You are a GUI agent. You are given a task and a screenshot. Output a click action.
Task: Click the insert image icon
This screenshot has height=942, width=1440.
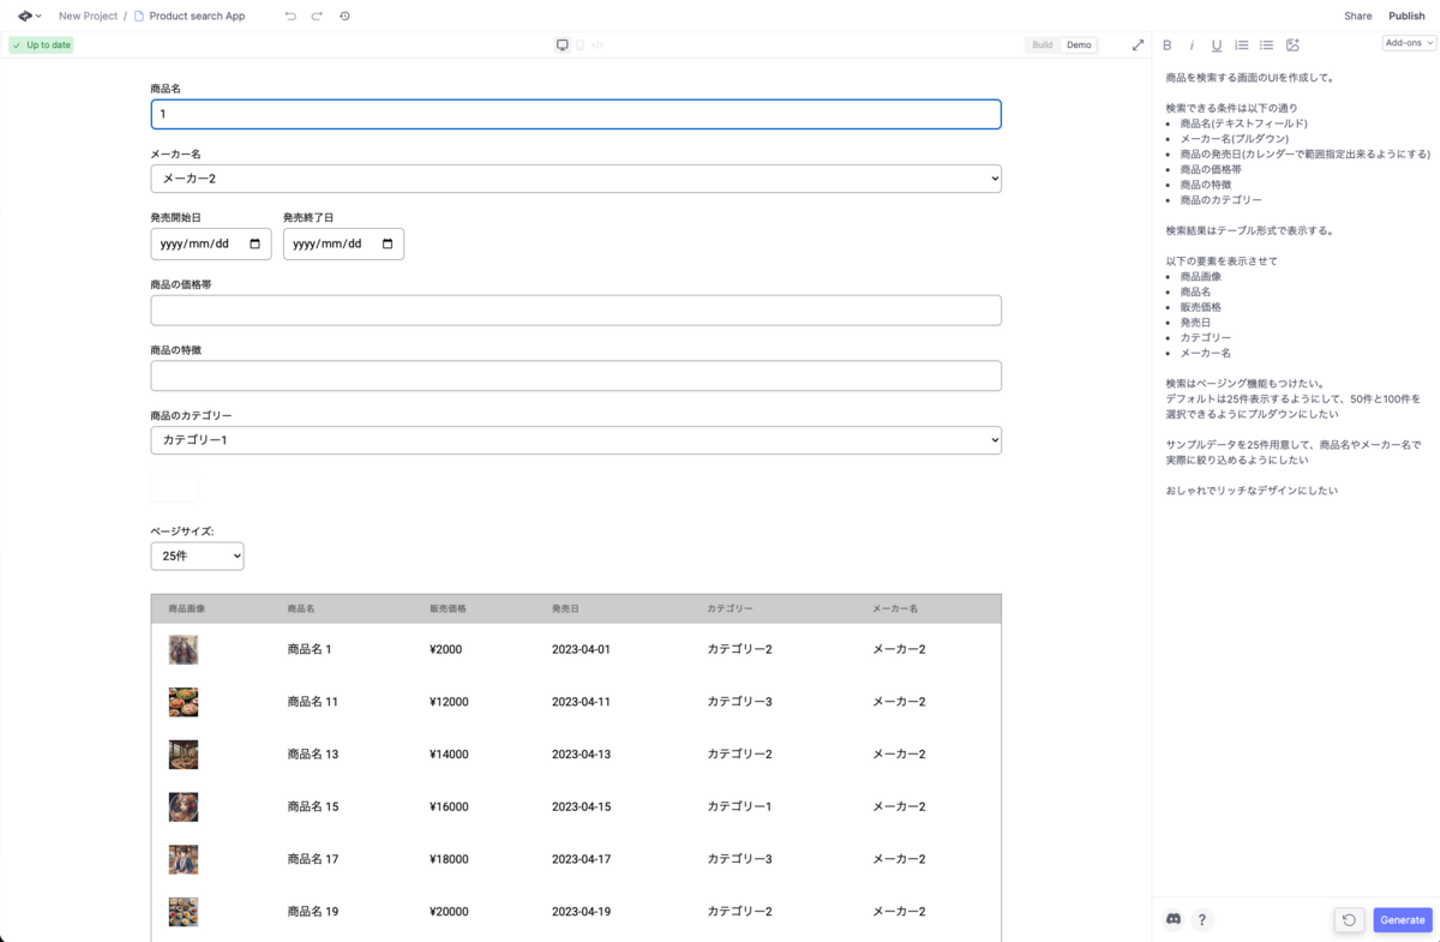click(x=1292, y=45)
